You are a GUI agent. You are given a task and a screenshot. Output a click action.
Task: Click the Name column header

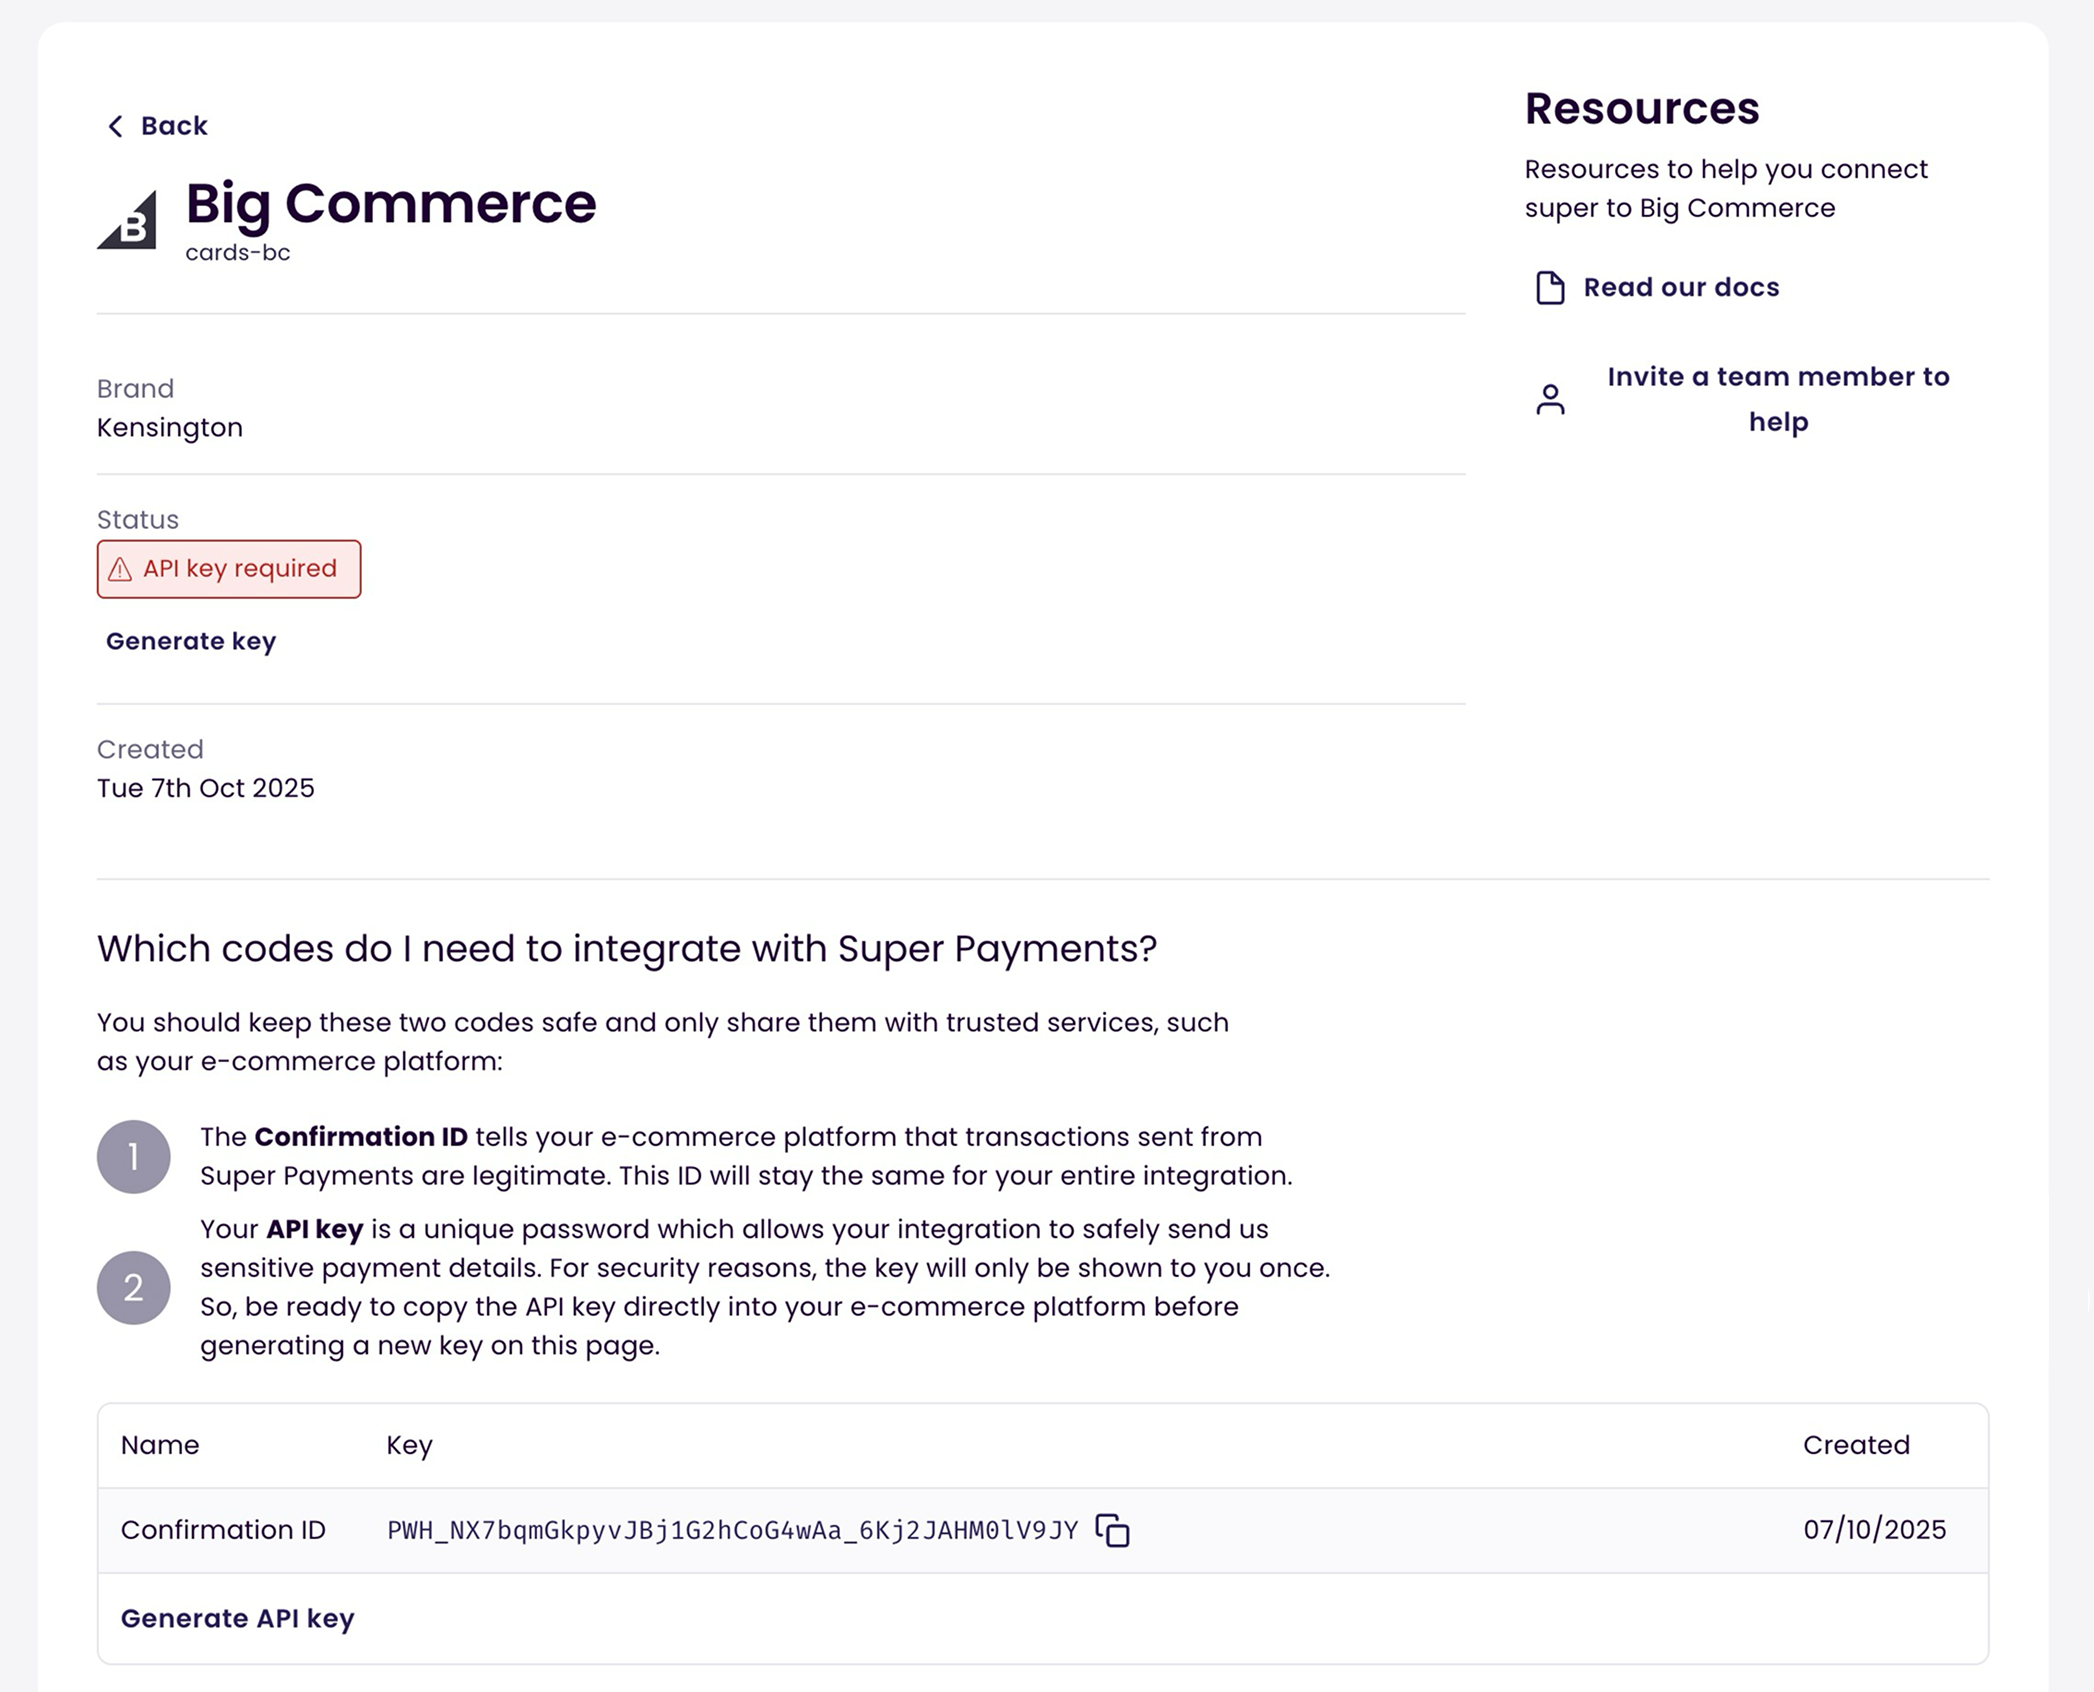(160, 1445)
